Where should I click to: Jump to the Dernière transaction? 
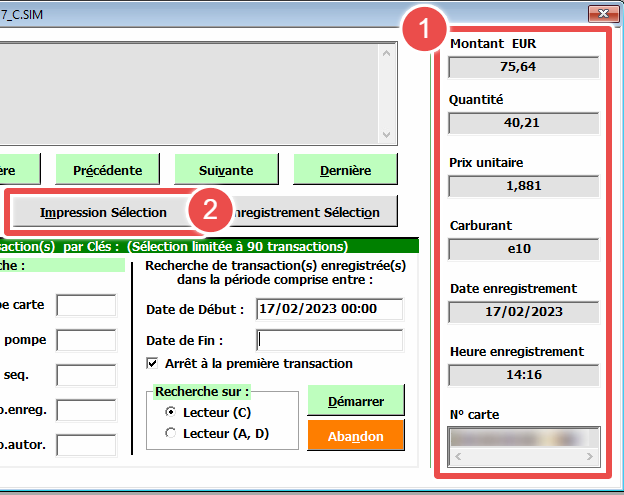(x=346, y=170)
